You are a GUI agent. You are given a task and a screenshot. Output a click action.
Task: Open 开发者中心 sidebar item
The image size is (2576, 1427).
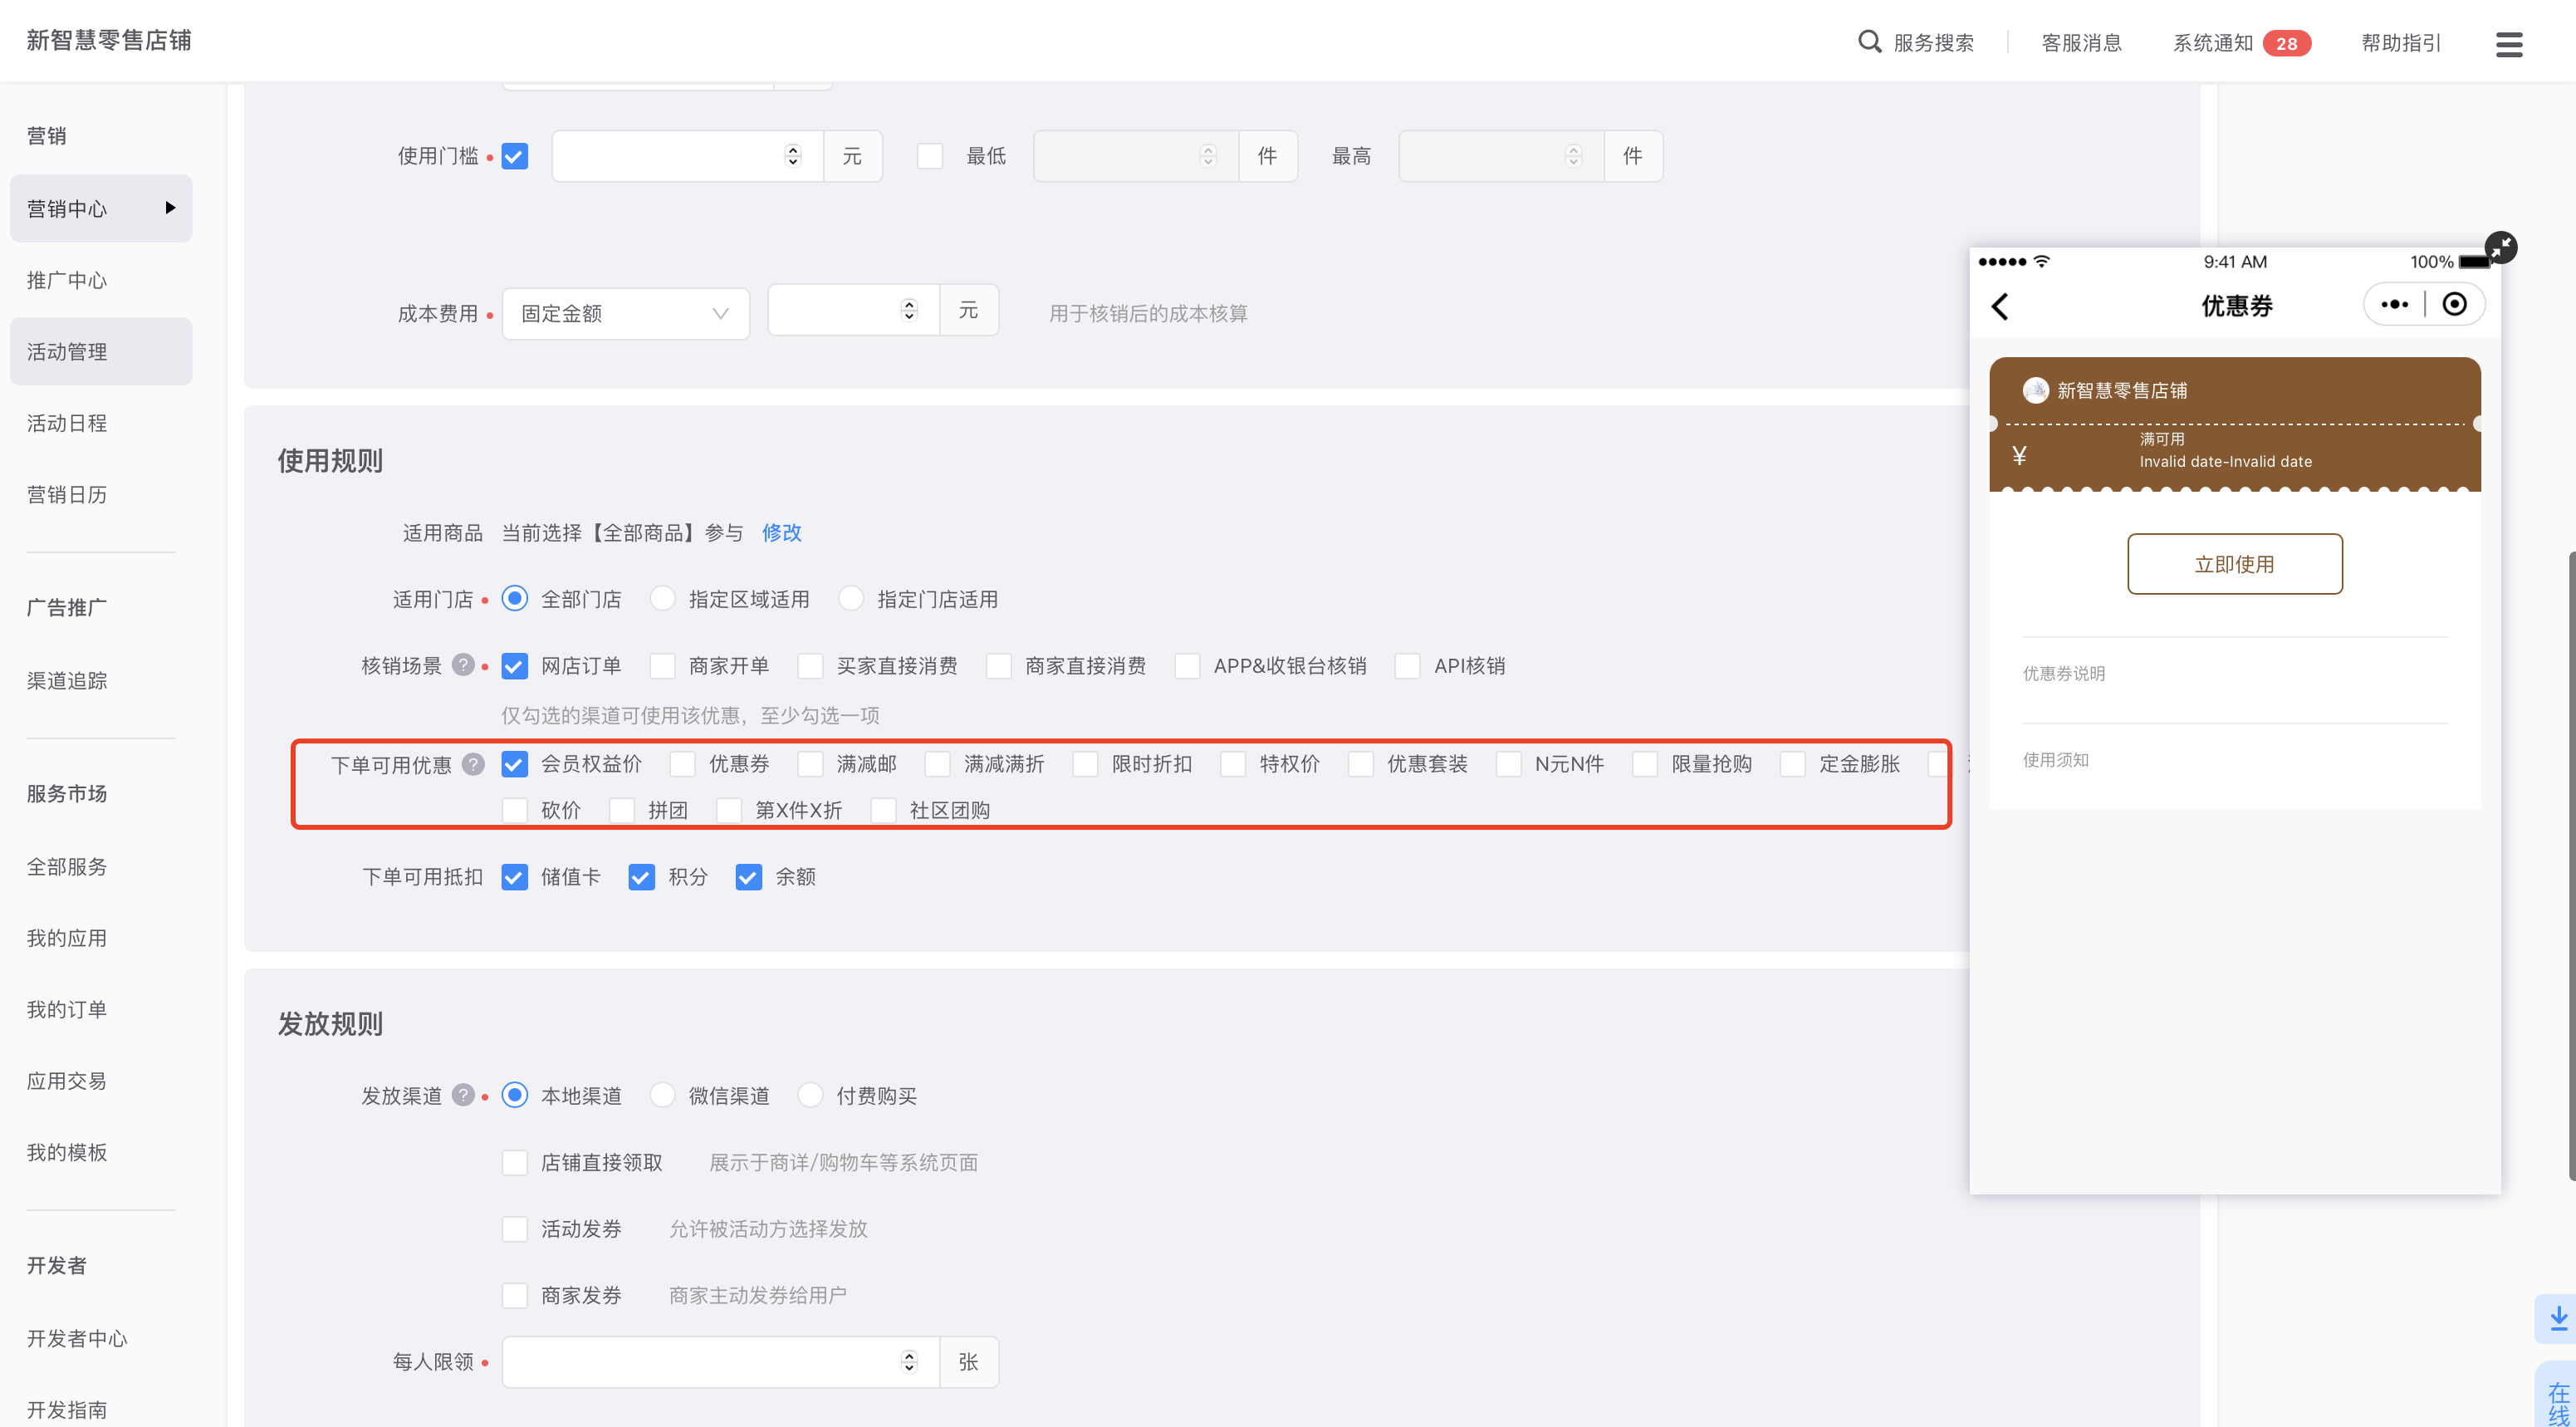tap(77, 1339)
